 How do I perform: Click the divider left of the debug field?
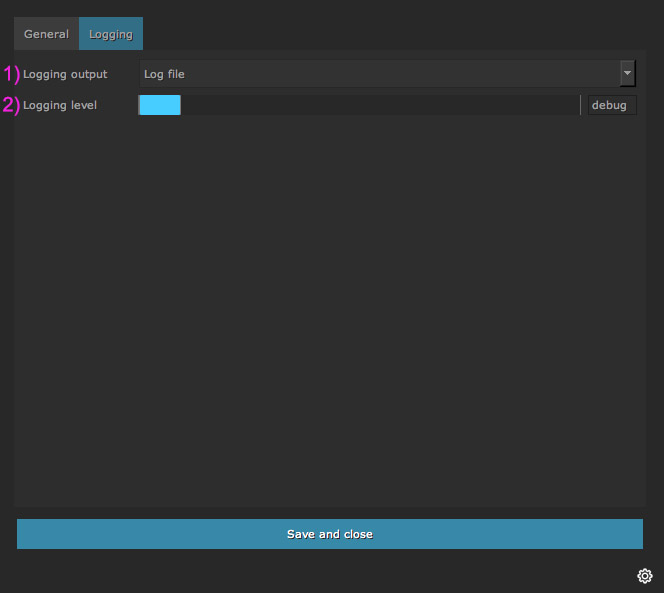tap(580, 105)
